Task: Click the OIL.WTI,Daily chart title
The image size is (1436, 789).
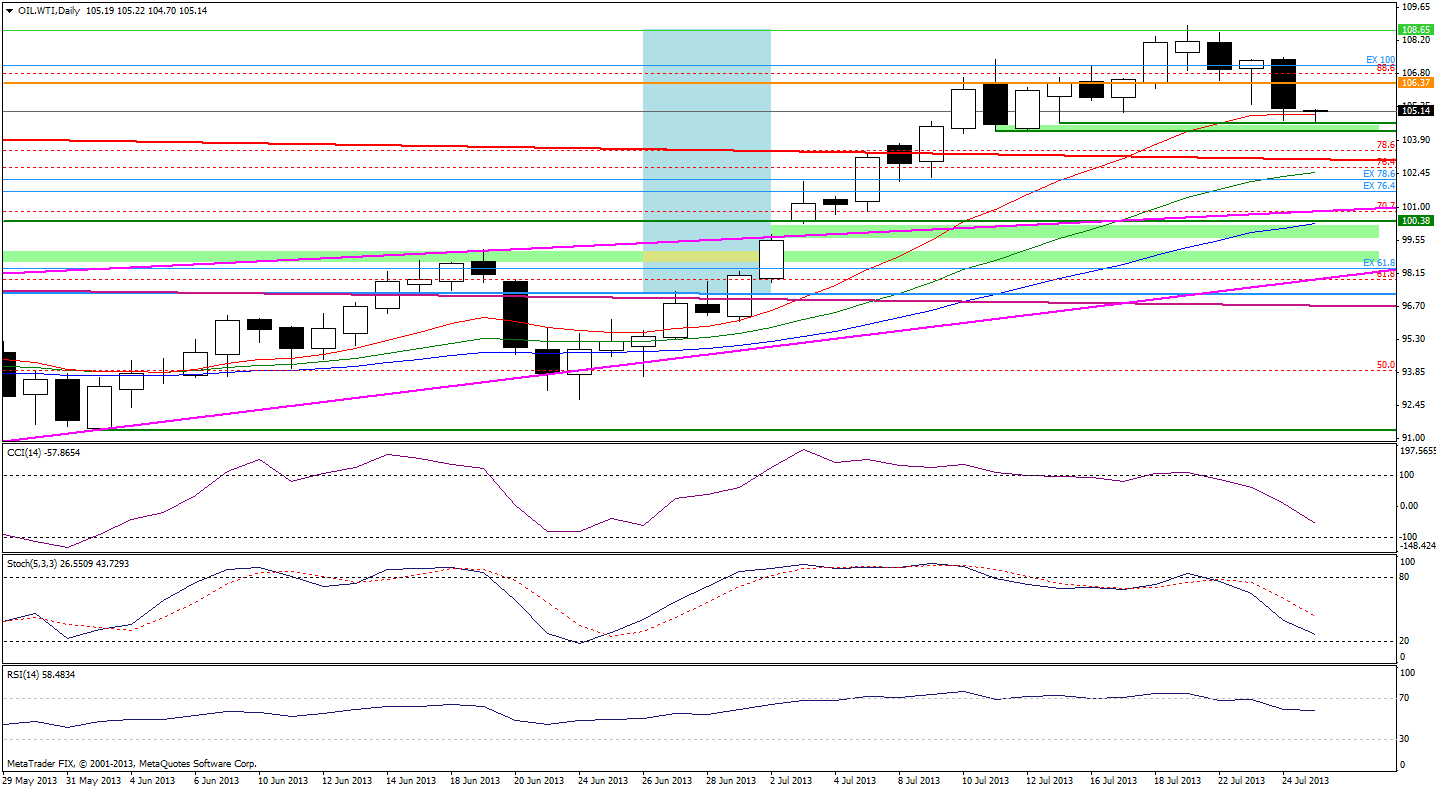Action: 49,10
